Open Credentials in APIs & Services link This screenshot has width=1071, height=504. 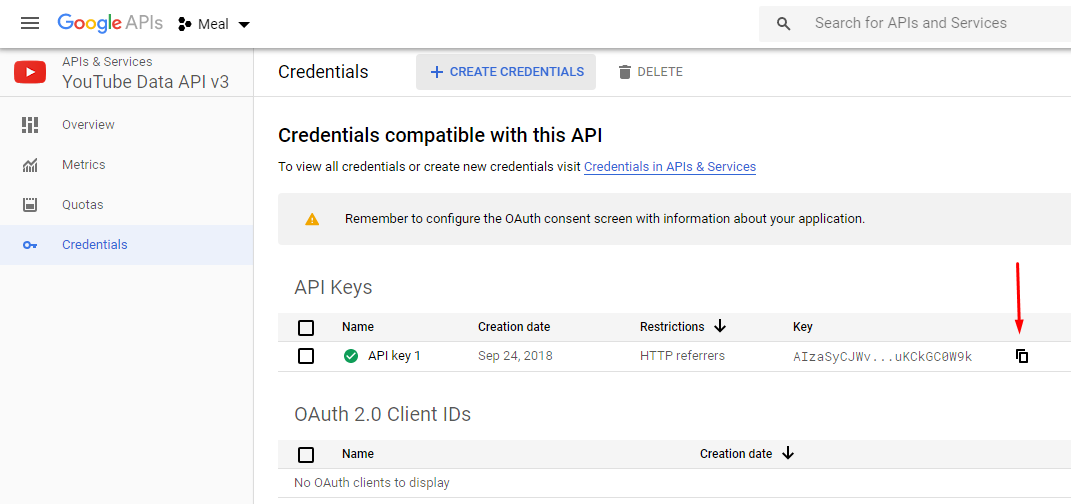click(670, 167)
